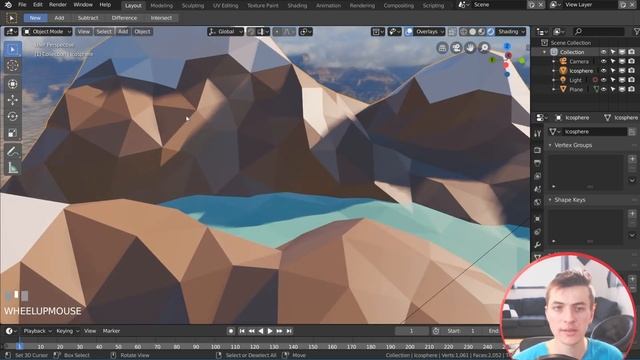Pick the Measure tool
This screenshot has width=640, height=360.
point(13,168)
